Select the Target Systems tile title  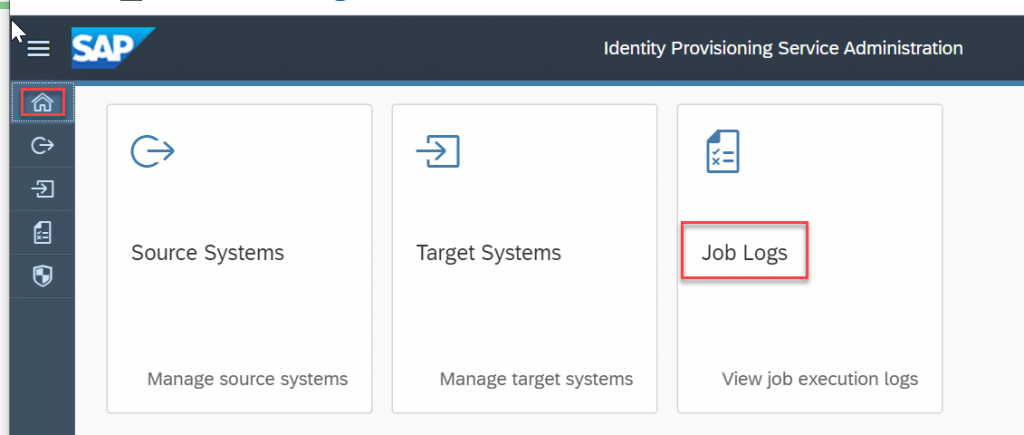click(x=488, y=253)
